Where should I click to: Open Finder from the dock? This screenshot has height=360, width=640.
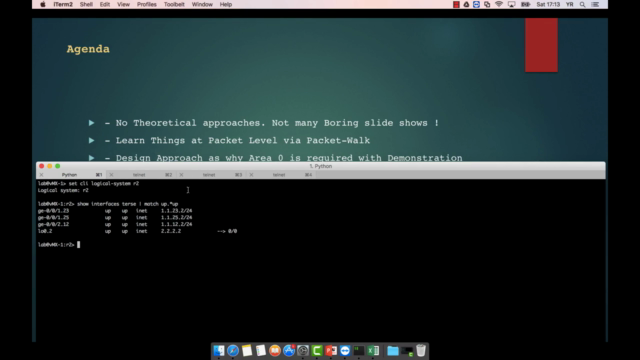tap(219, 351)
